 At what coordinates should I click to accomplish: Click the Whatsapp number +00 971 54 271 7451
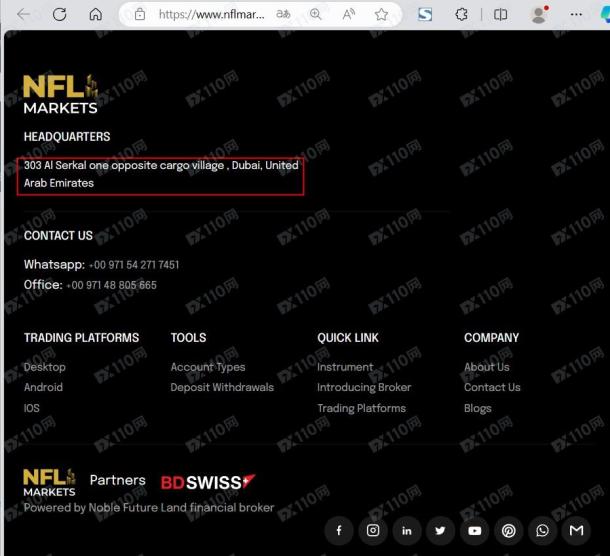pos(134,265)
